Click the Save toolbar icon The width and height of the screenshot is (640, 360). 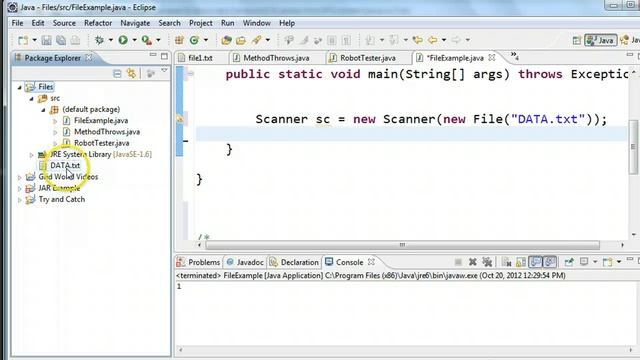pos(47,40)
